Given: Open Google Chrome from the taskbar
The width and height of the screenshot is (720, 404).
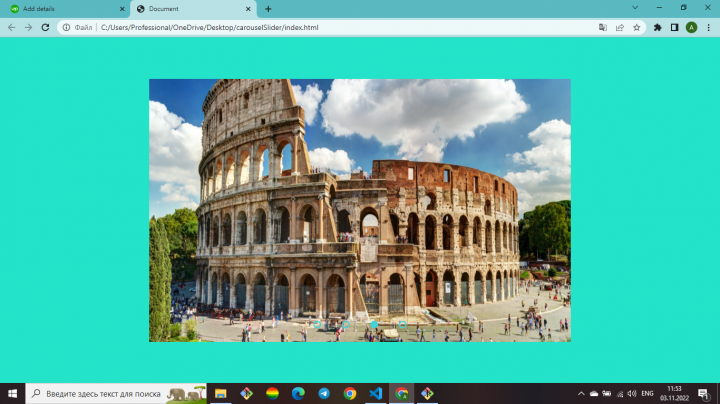Looking at the screenshot, I should [350, 393].
